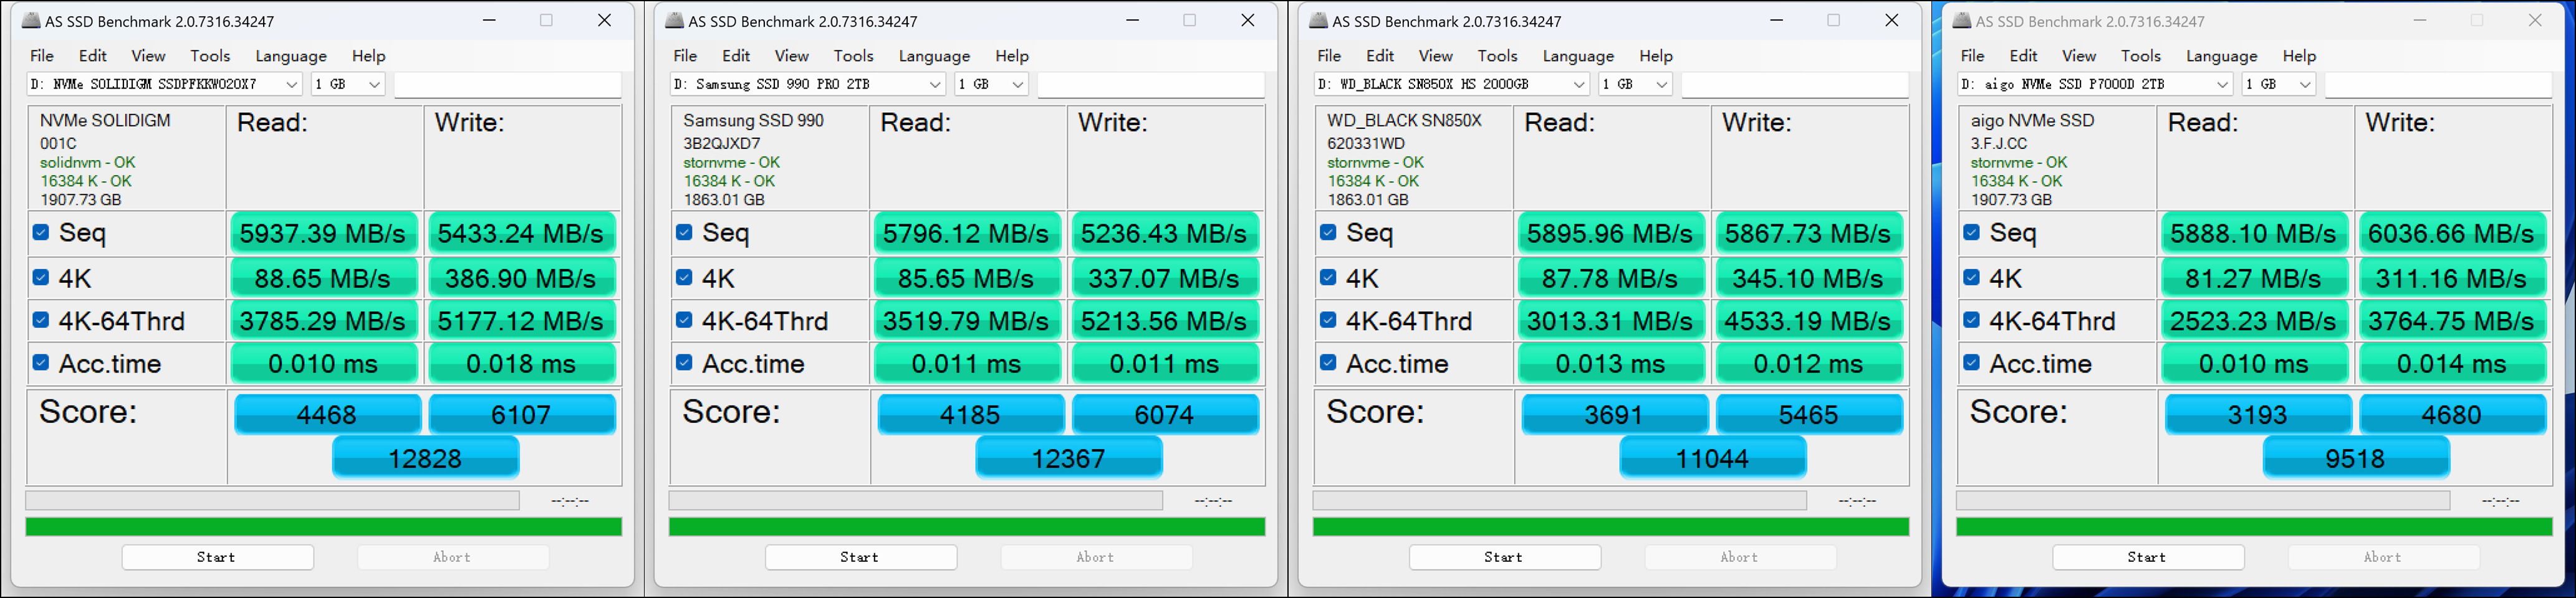Uncheck Seq test in Samsung 990 PRO window
Viewport: 2576px width, 598px height.
click(684, 232)
